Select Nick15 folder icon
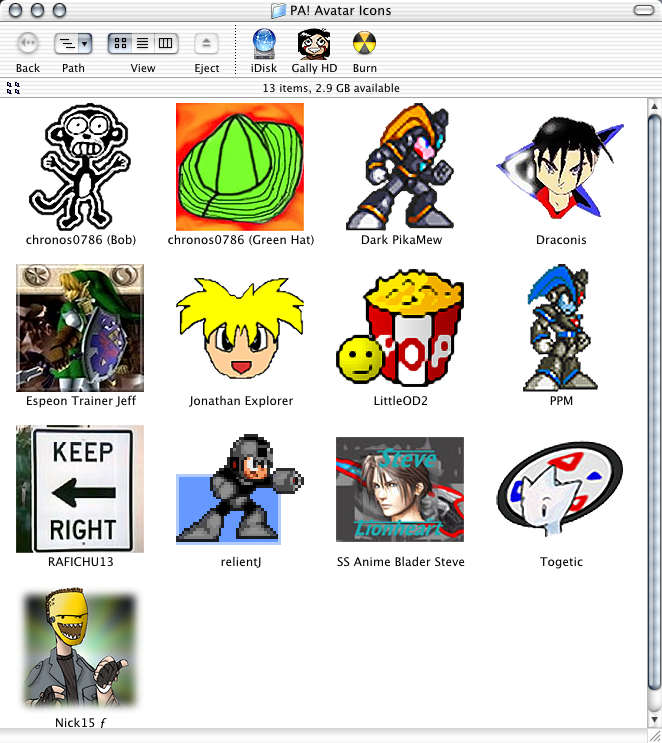662x743 pixels. pyautogui.click(x=80, y=650)
